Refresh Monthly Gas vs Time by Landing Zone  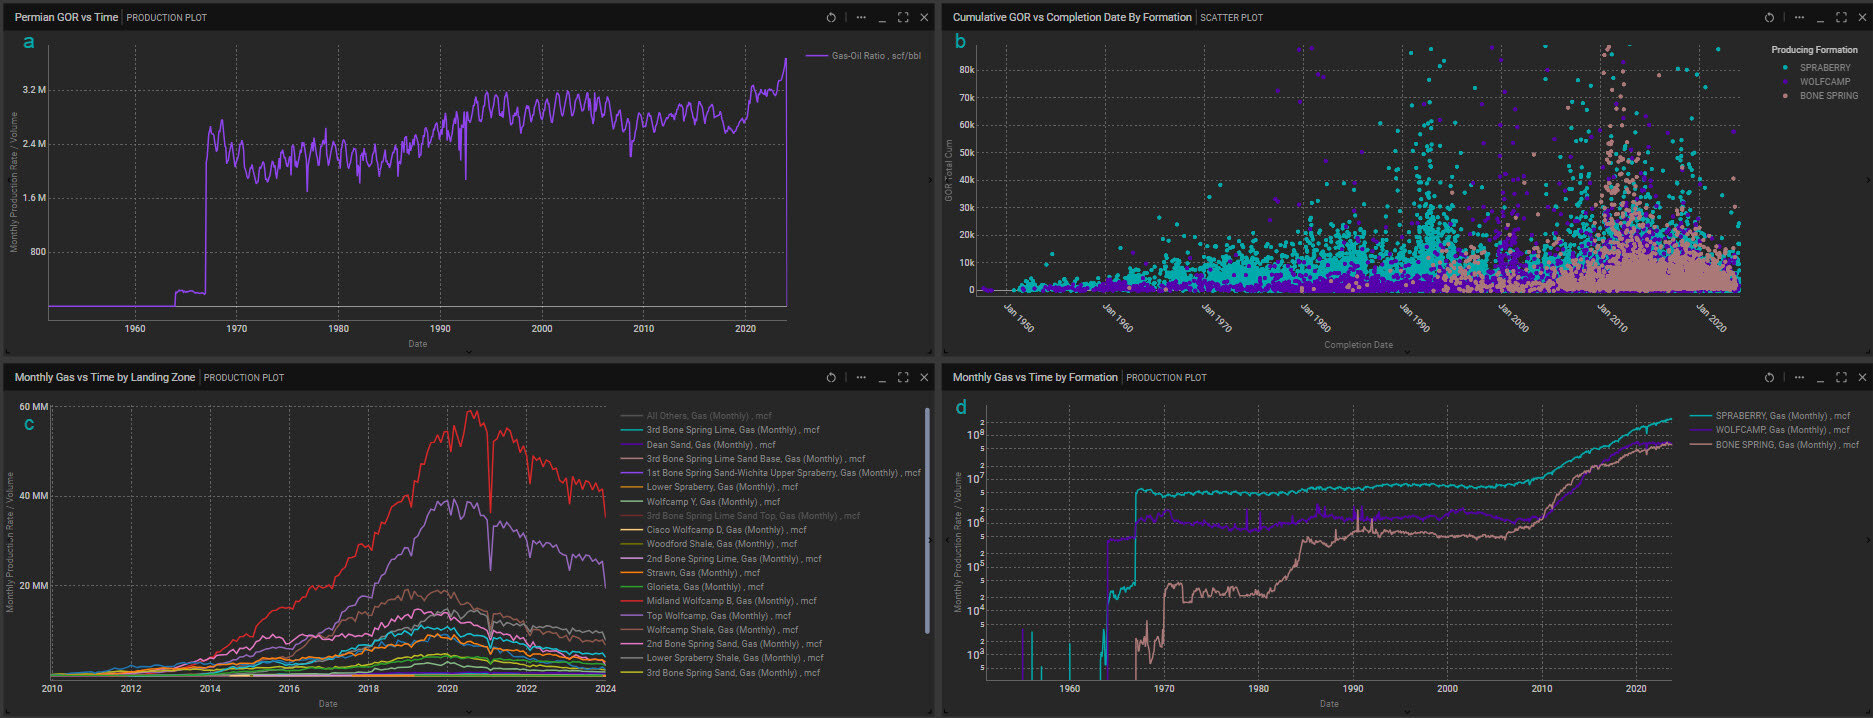point(831,377)
